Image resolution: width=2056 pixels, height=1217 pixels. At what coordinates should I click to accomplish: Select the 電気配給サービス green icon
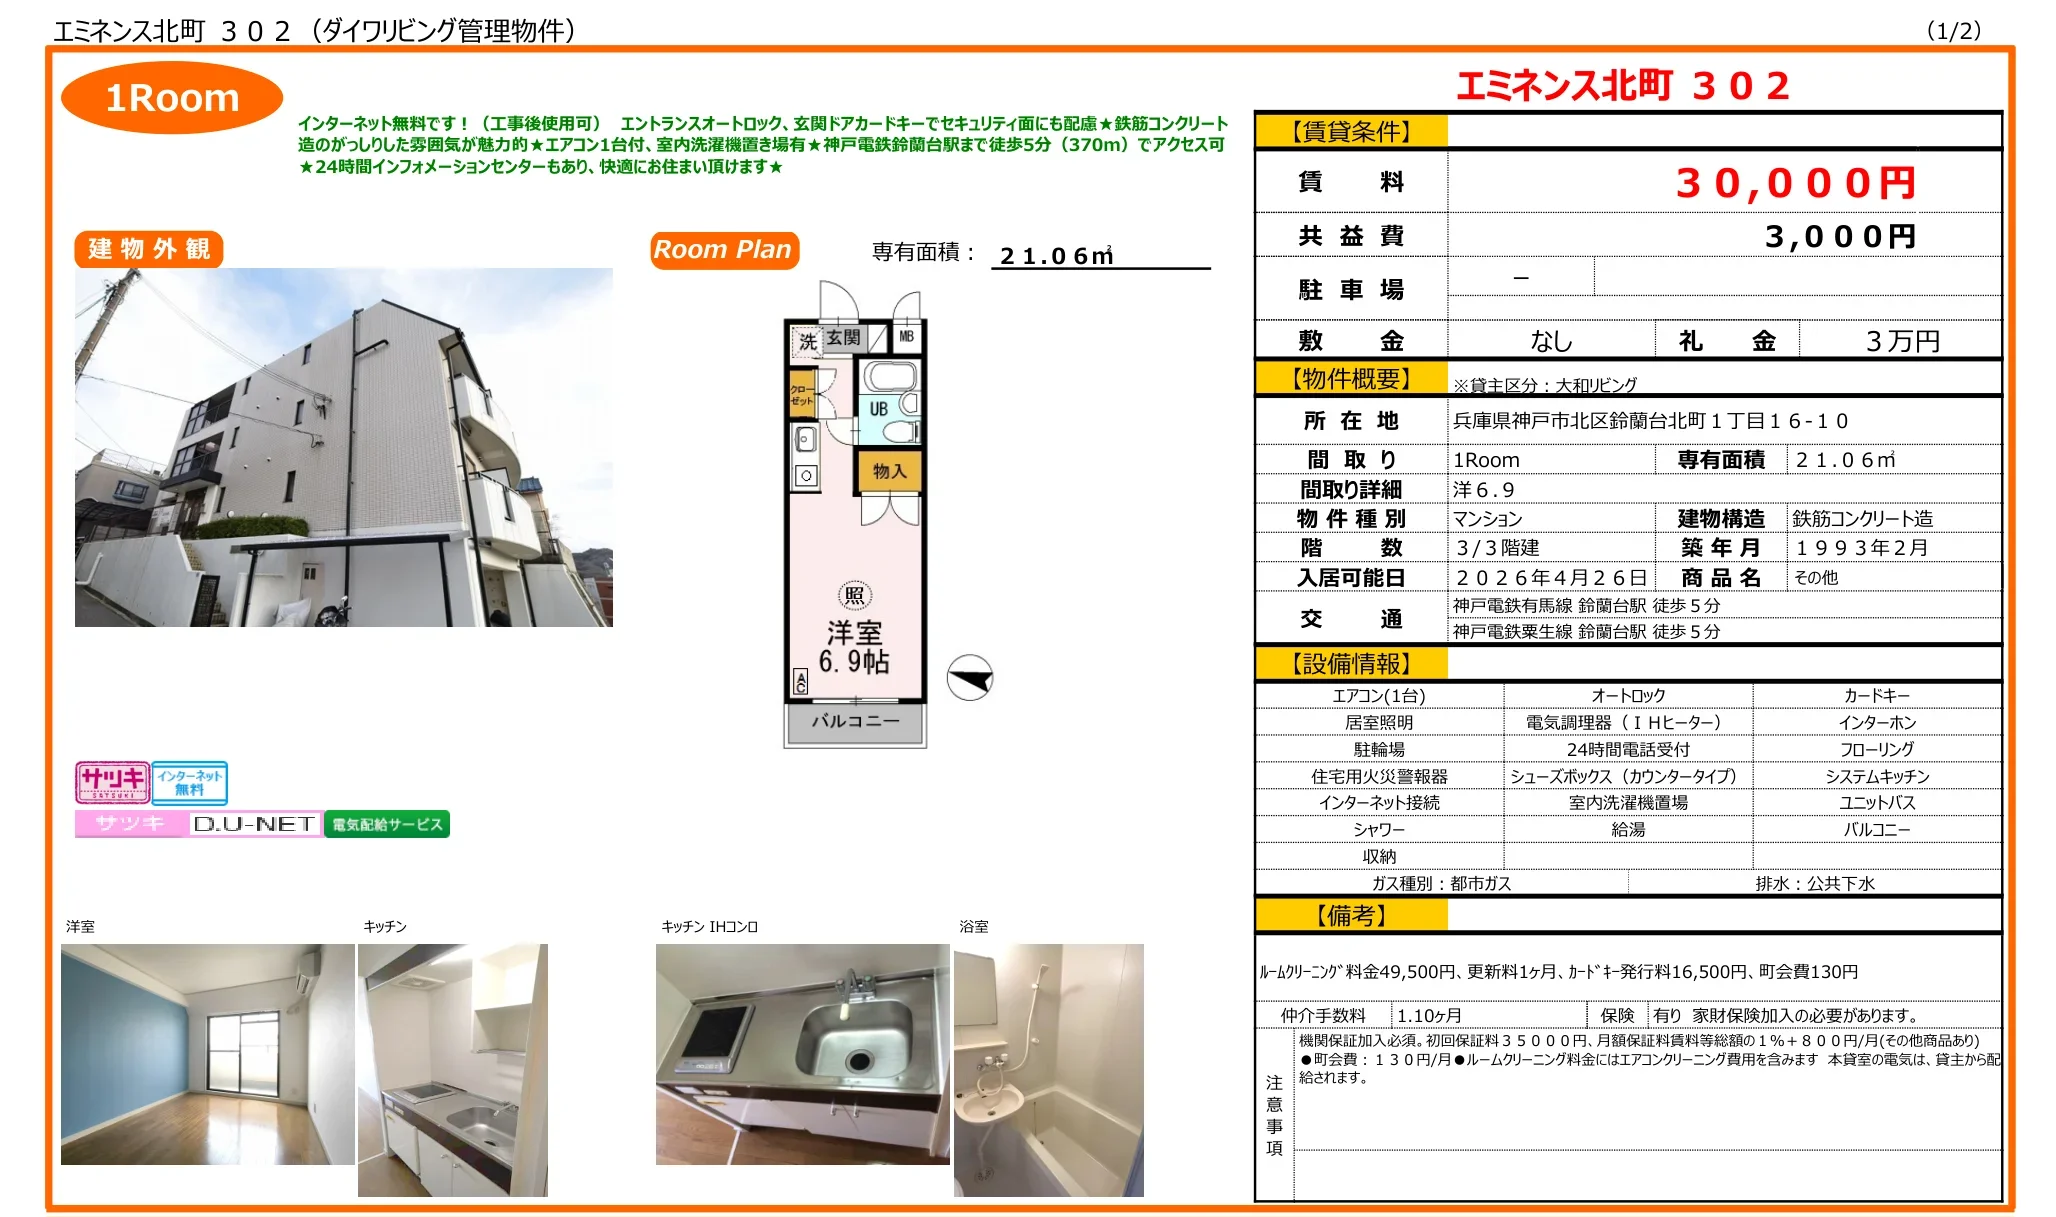point(388,824)
